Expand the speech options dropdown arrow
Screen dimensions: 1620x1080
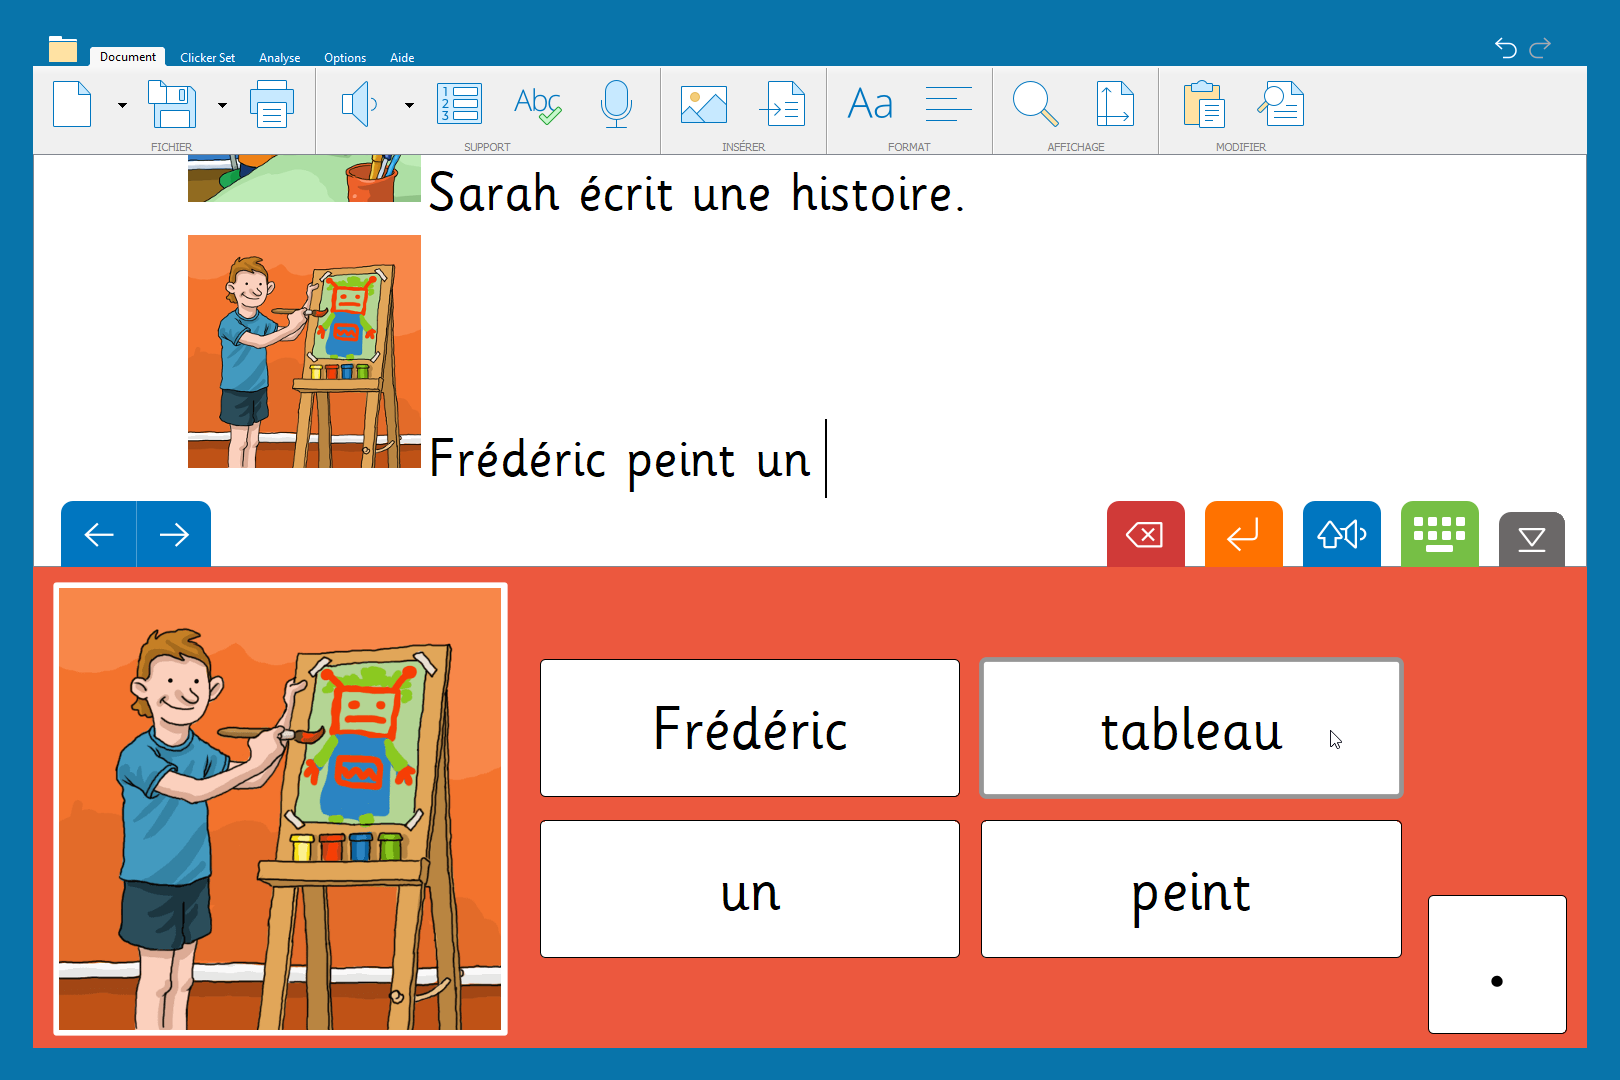click(409, 105)
